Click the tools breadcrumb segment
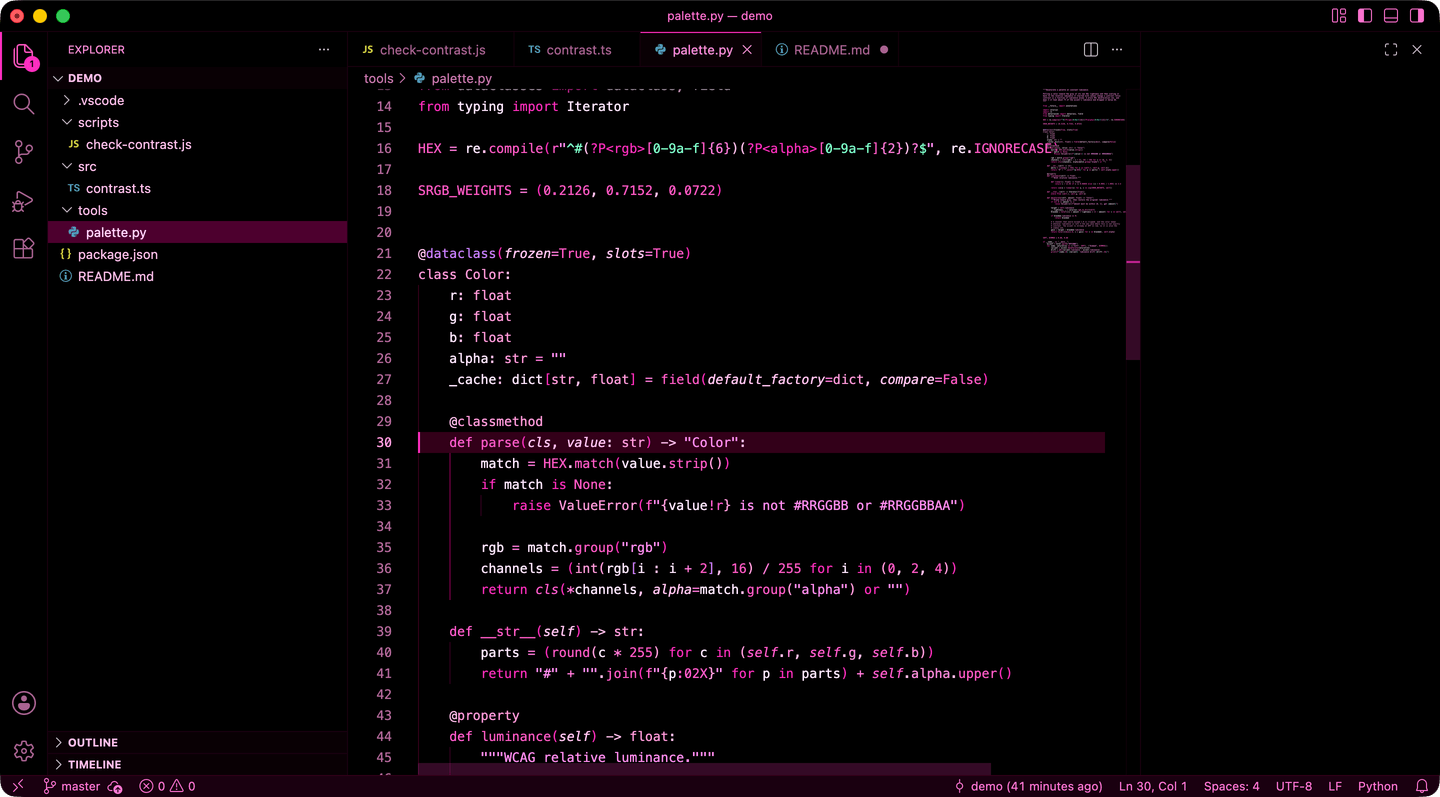This screenshot has height=797, width=1440. pos(378,78)
